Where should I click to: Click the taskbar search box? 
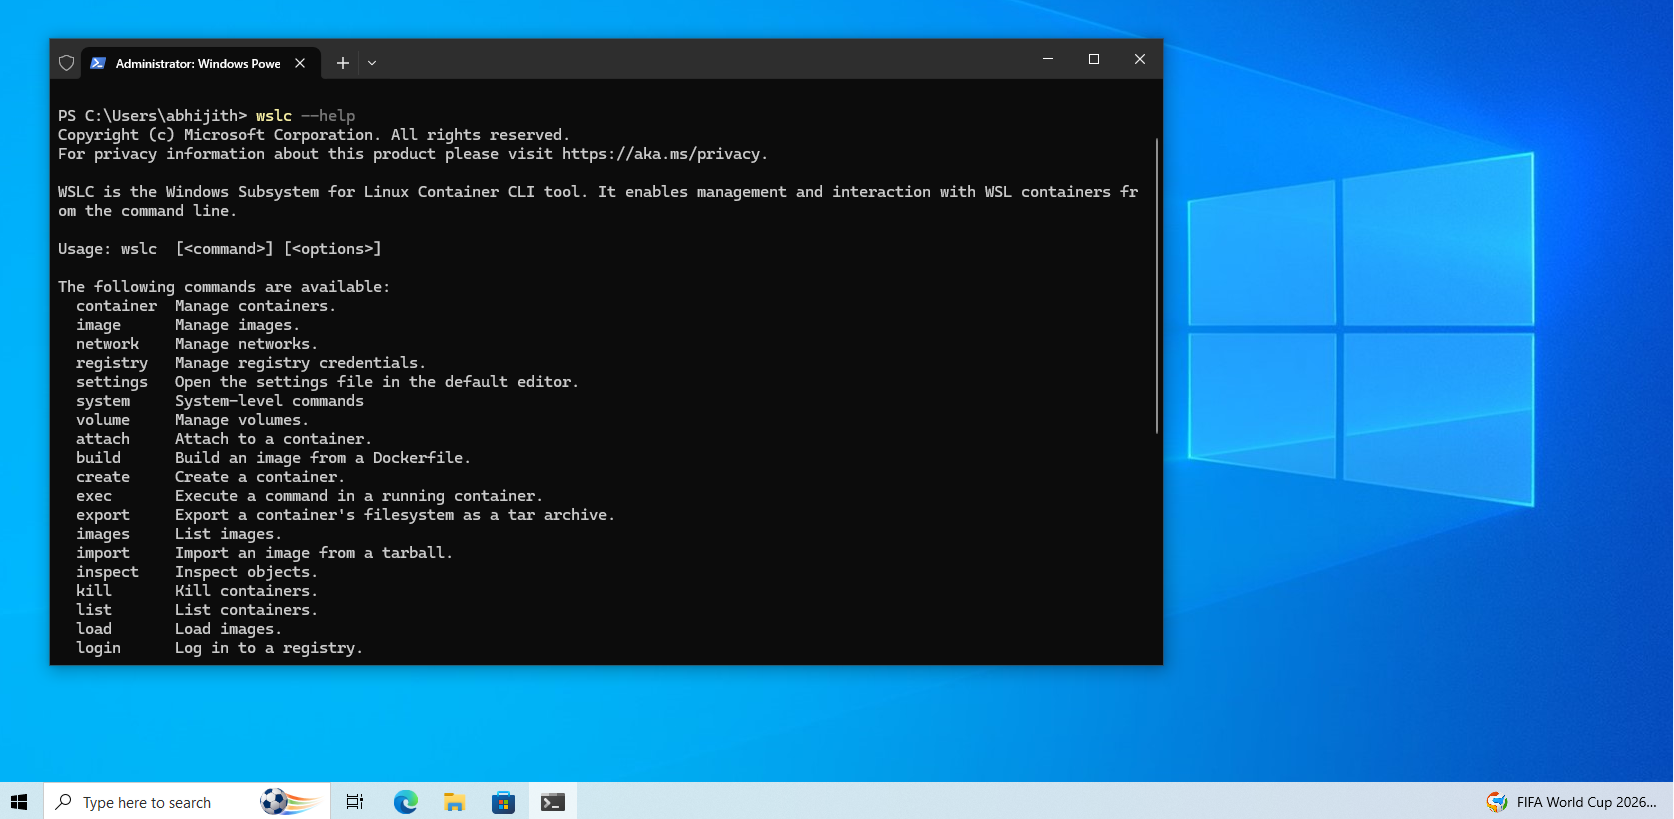187,801
